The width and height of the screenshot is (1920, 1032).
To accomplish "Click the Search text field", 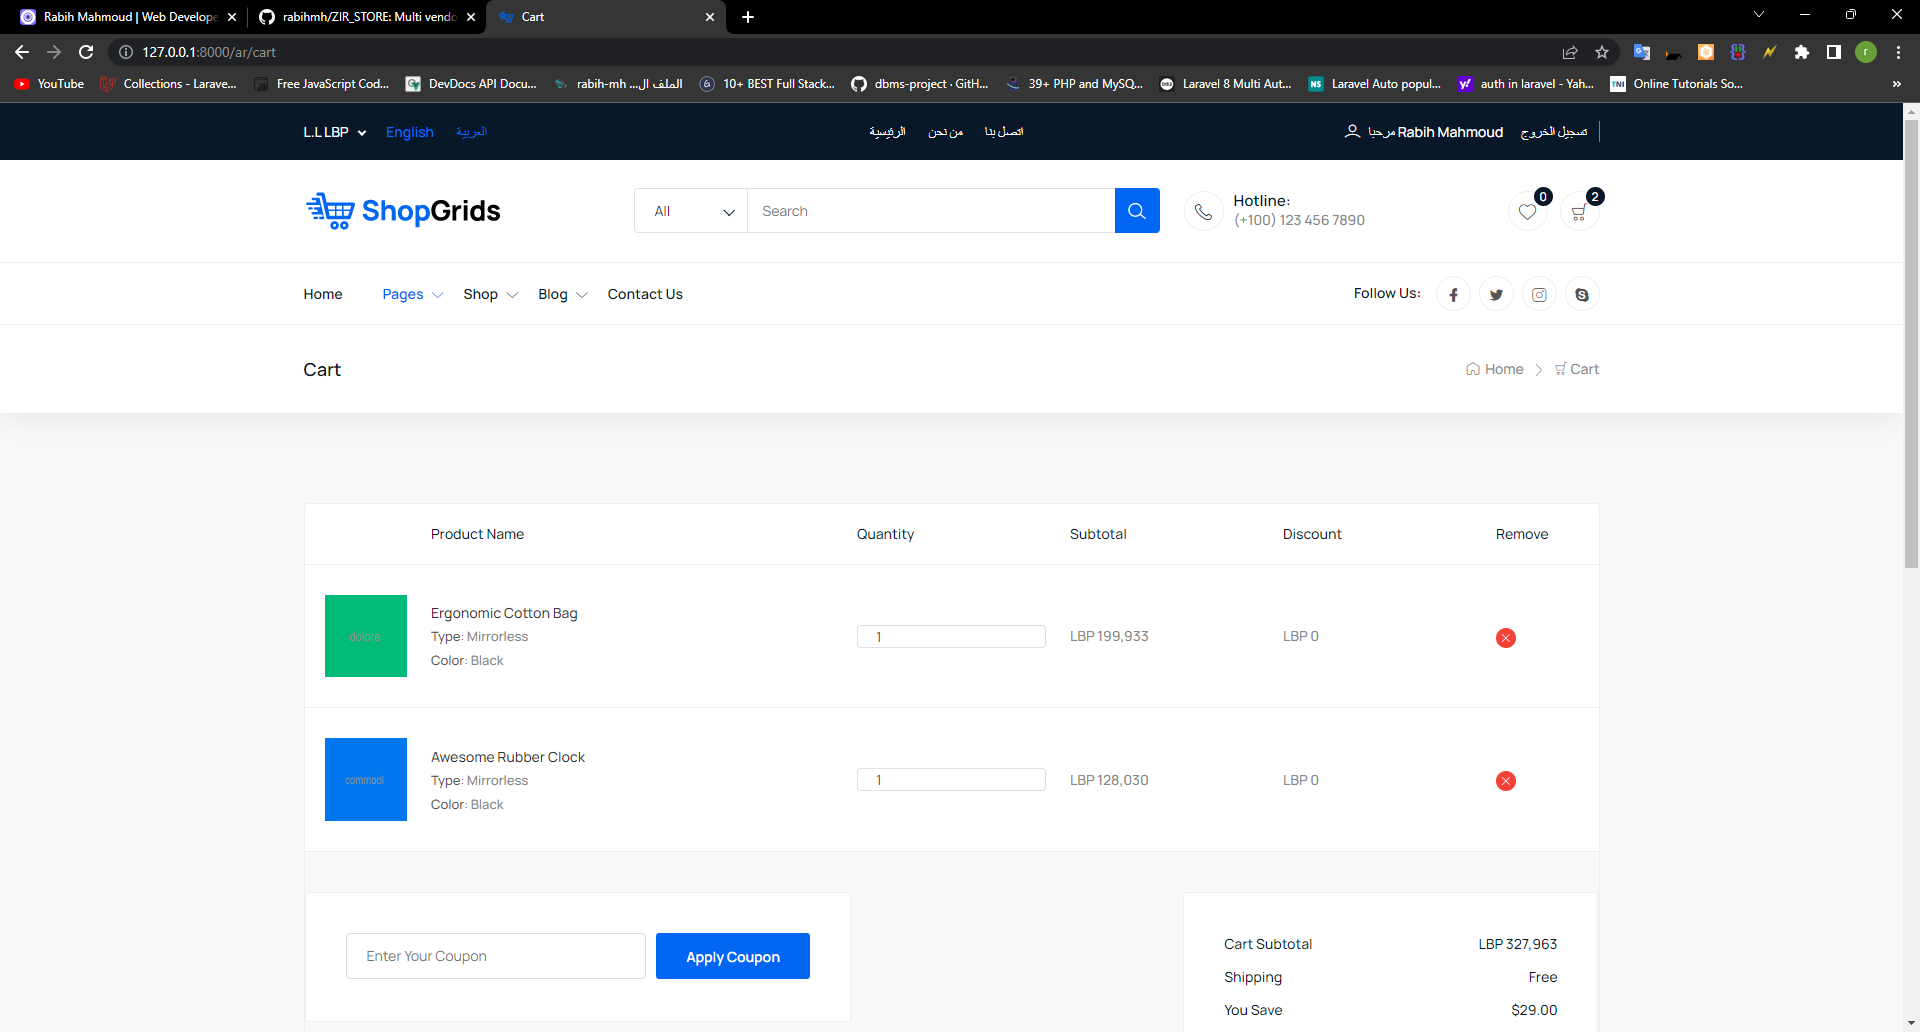I will 931,211.
